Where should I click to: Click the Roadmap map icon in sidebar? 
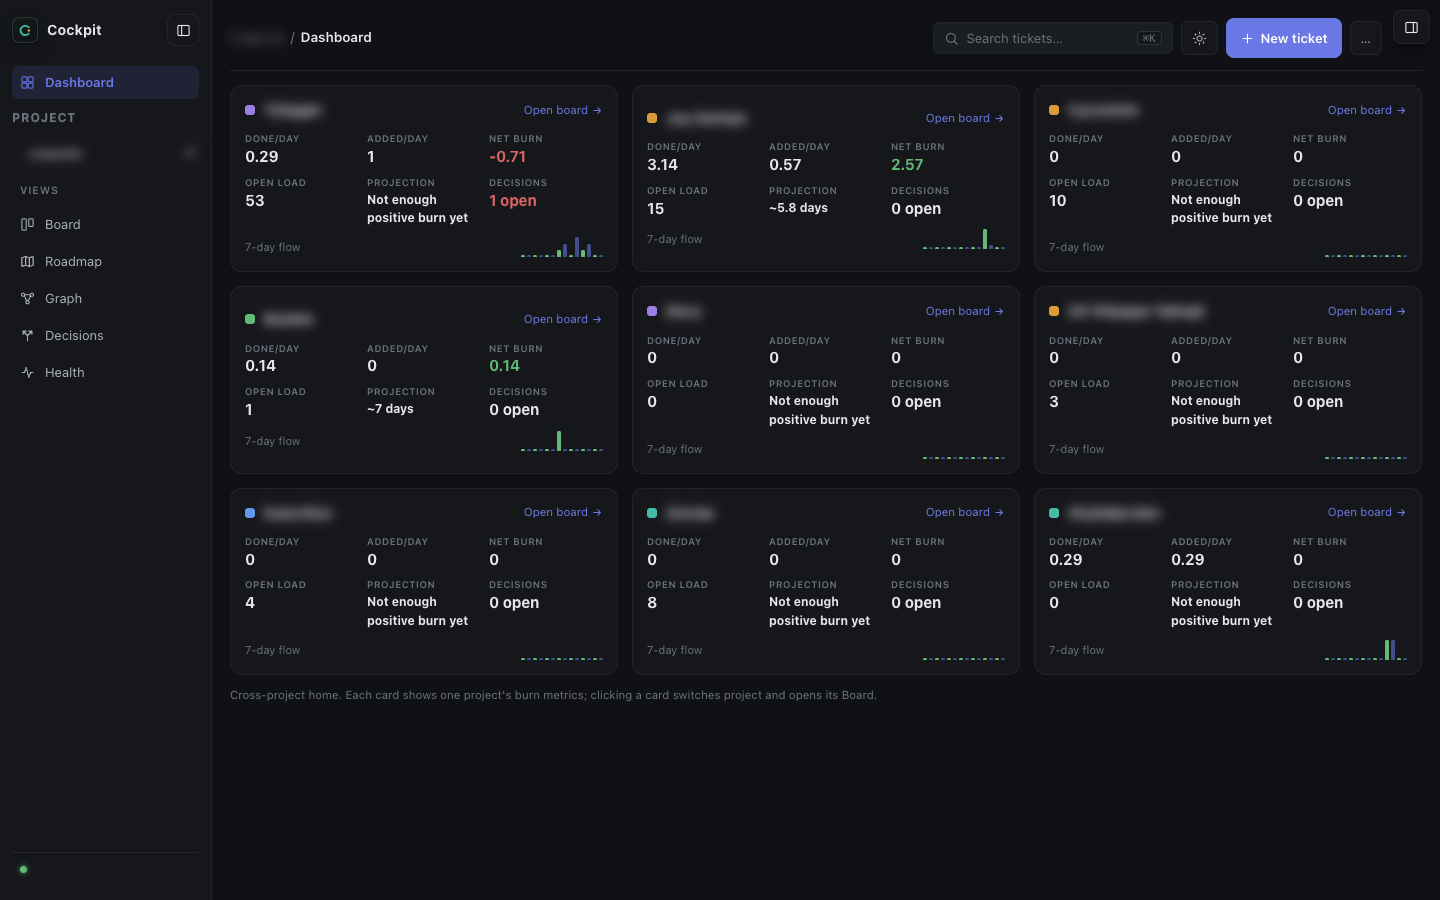click(27, 262)
